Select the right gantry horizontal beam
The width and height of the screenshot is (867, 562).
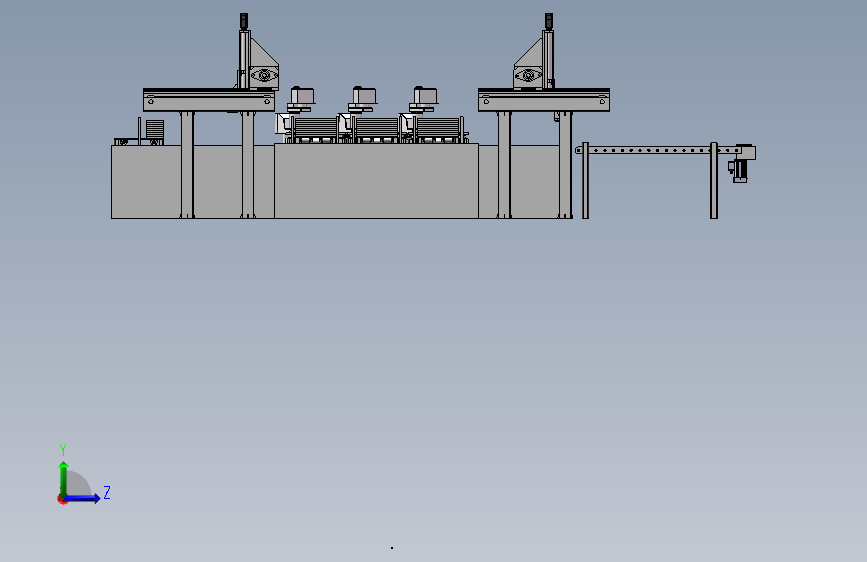coord(544,100)
